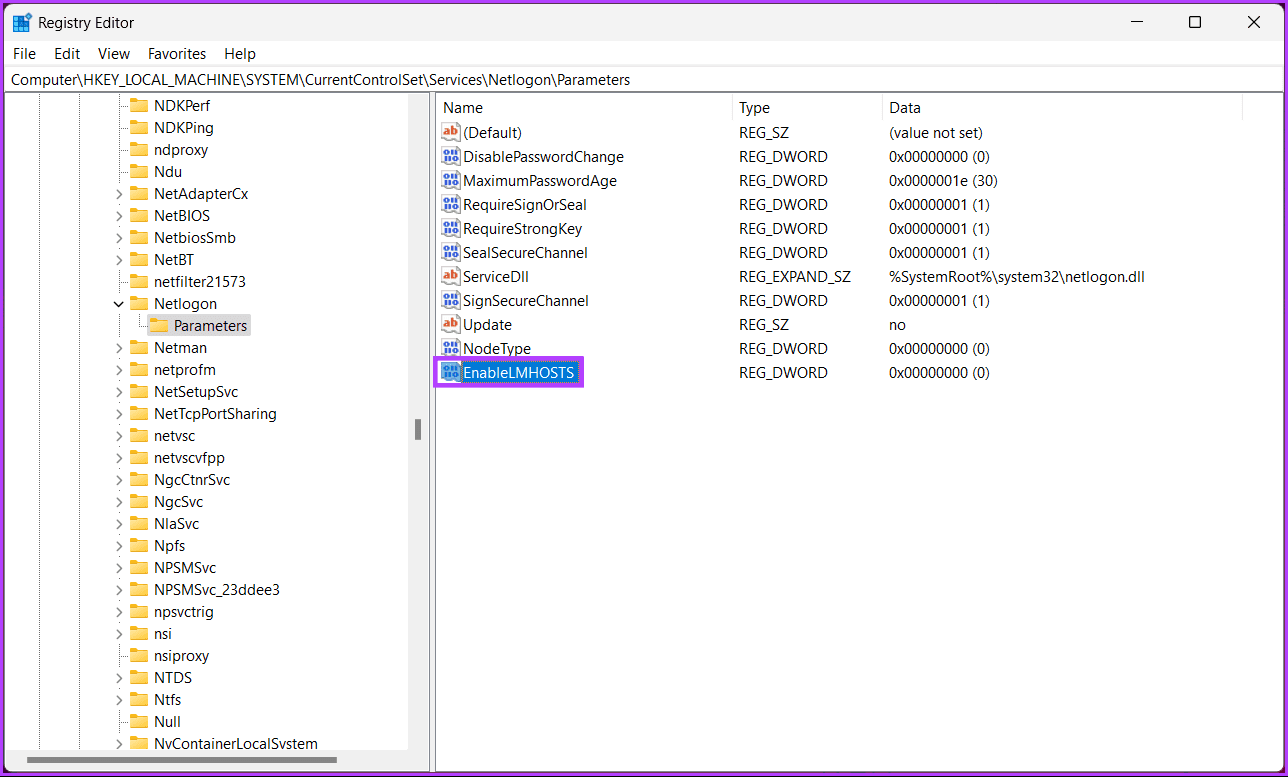Click the 0x0000001e (30) data value
Screen dimensions: 1288x777
(x=943, y=180)
